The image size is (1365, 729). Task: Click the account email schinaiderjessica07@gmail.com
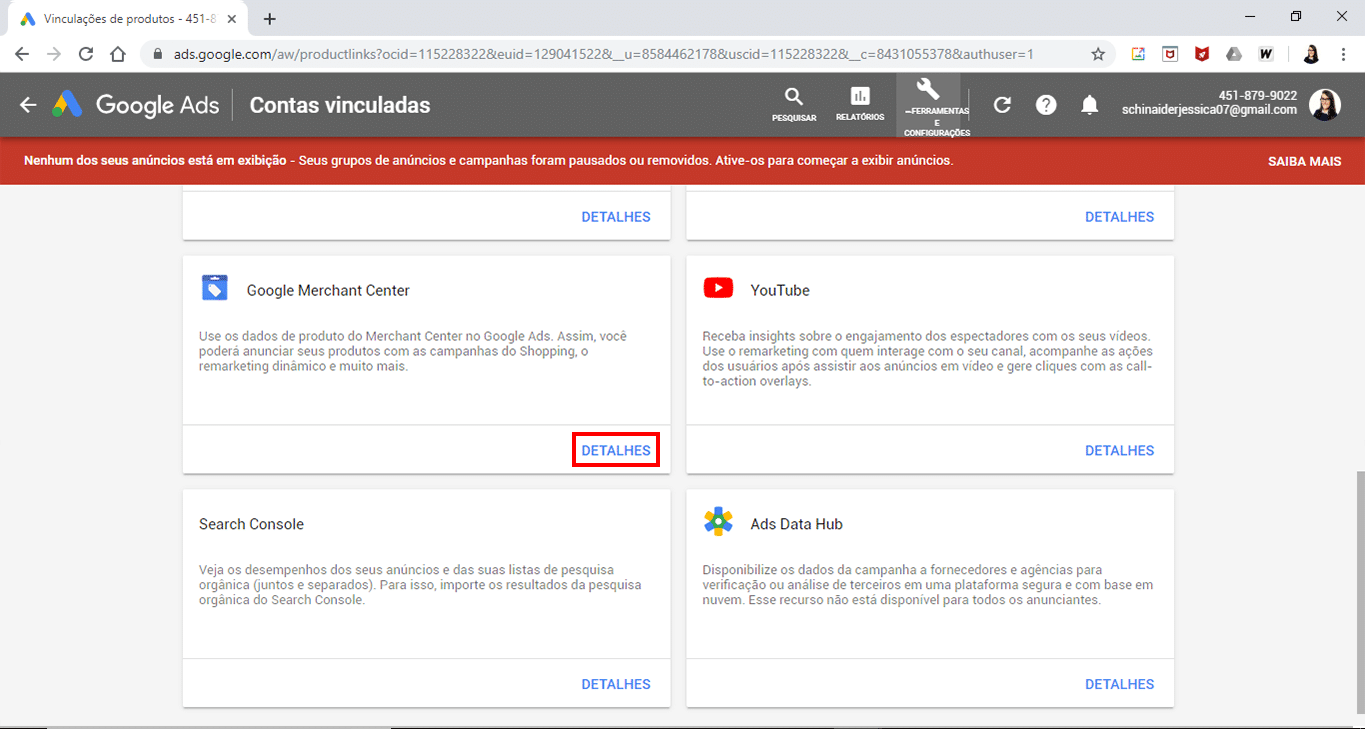[1209, 111]
